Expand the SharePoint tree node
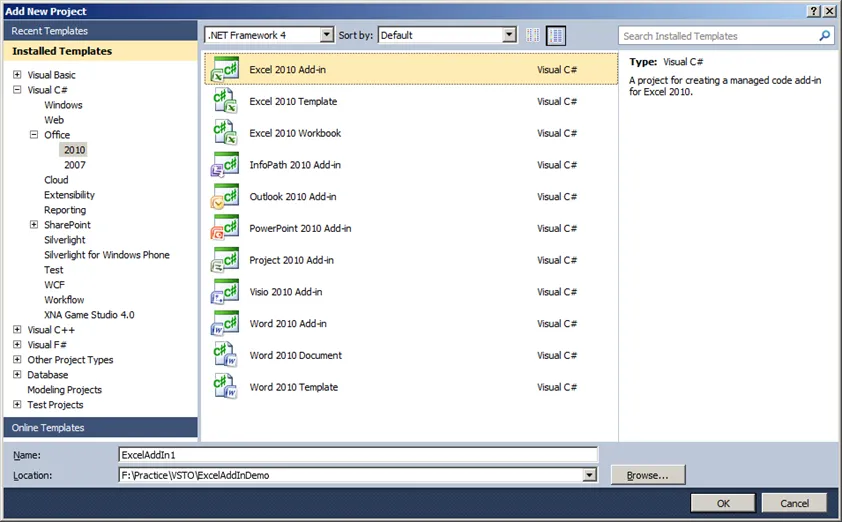Image resolution: width=842 pixels, height=522 pixels. [x=33, y=225]
